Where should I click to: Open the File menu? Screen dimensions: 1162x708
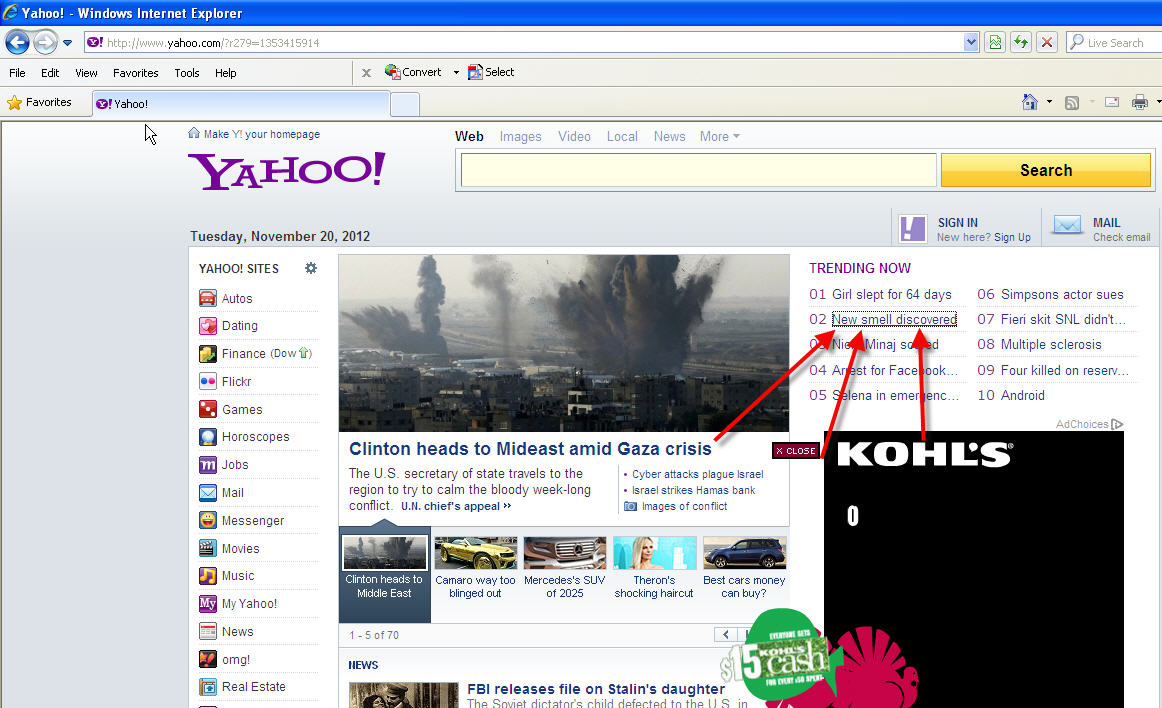pos(17,73)
